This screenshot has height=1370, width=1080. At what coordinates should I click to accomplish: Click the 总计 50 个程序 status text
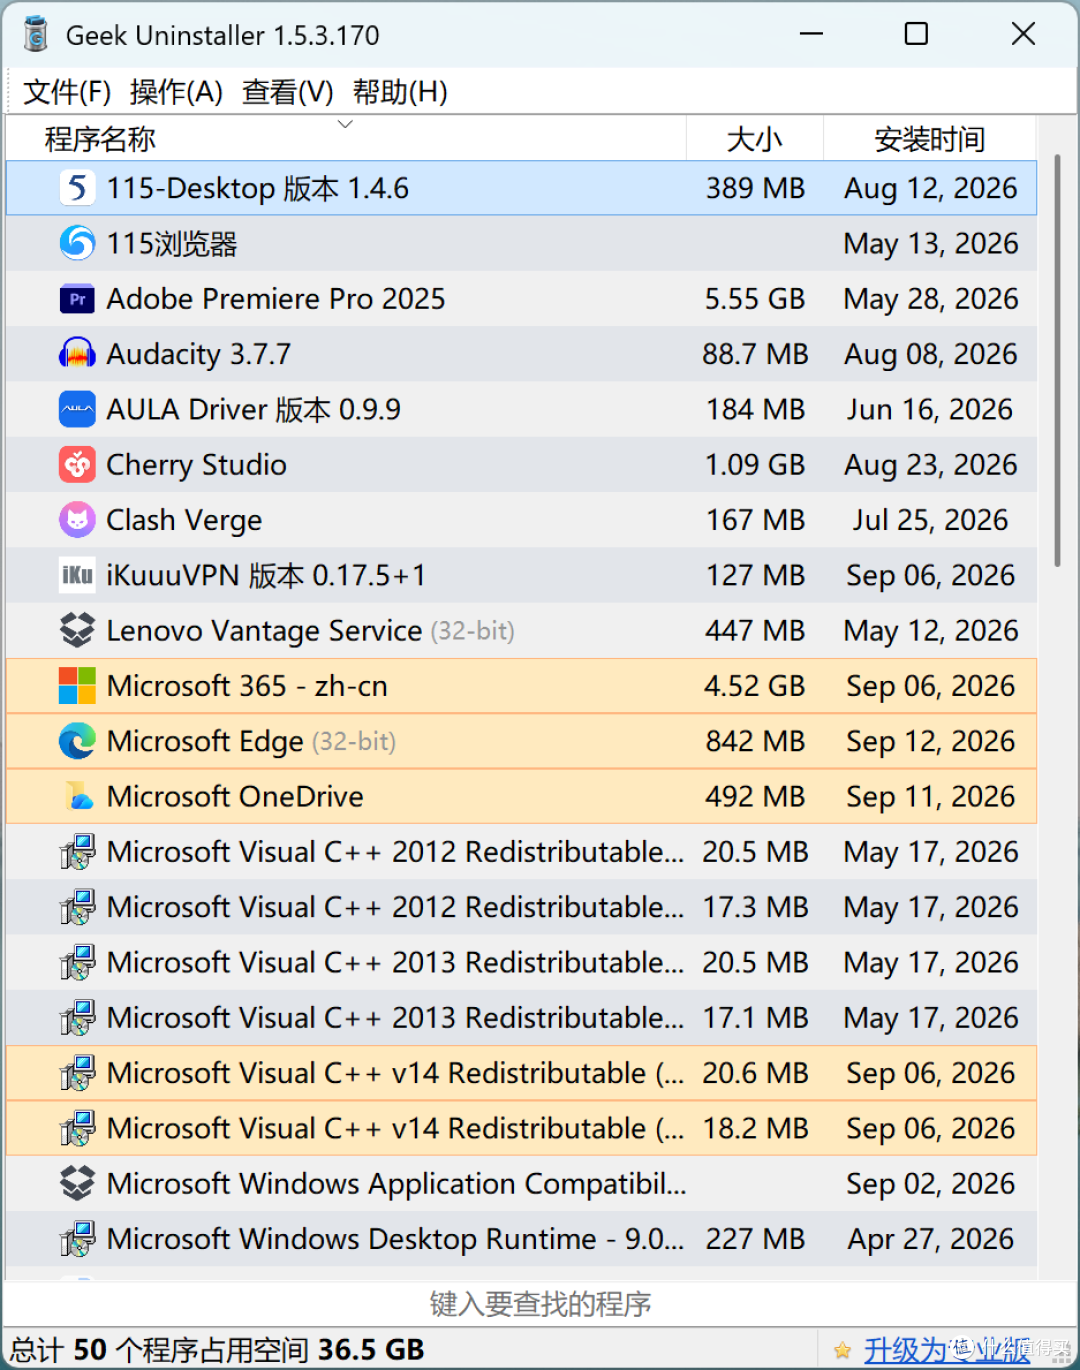(218, 1350)
